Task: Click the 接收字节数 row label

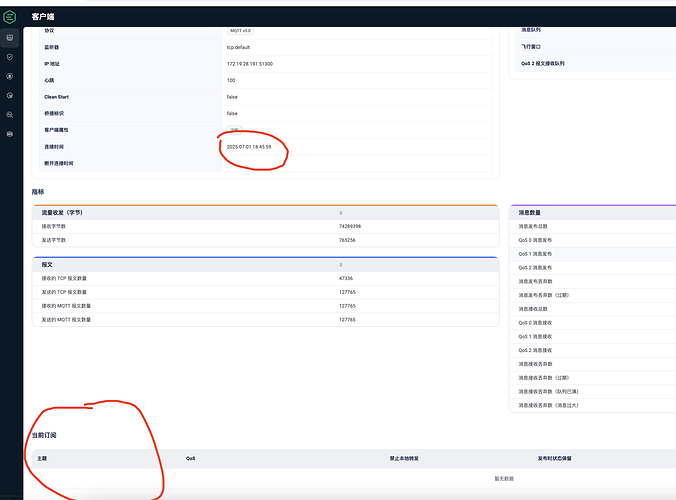Action: tap(53, 226)
